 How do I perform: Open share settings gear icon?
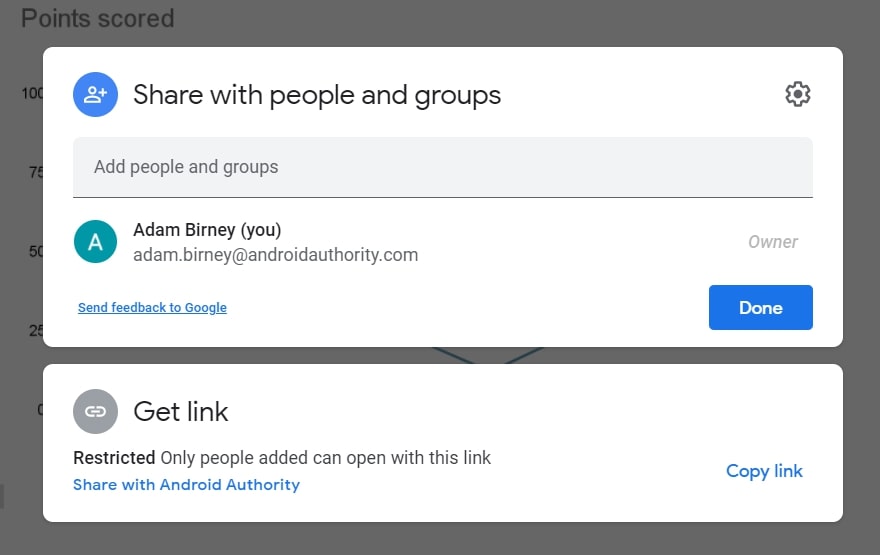[x=797, y=95]
